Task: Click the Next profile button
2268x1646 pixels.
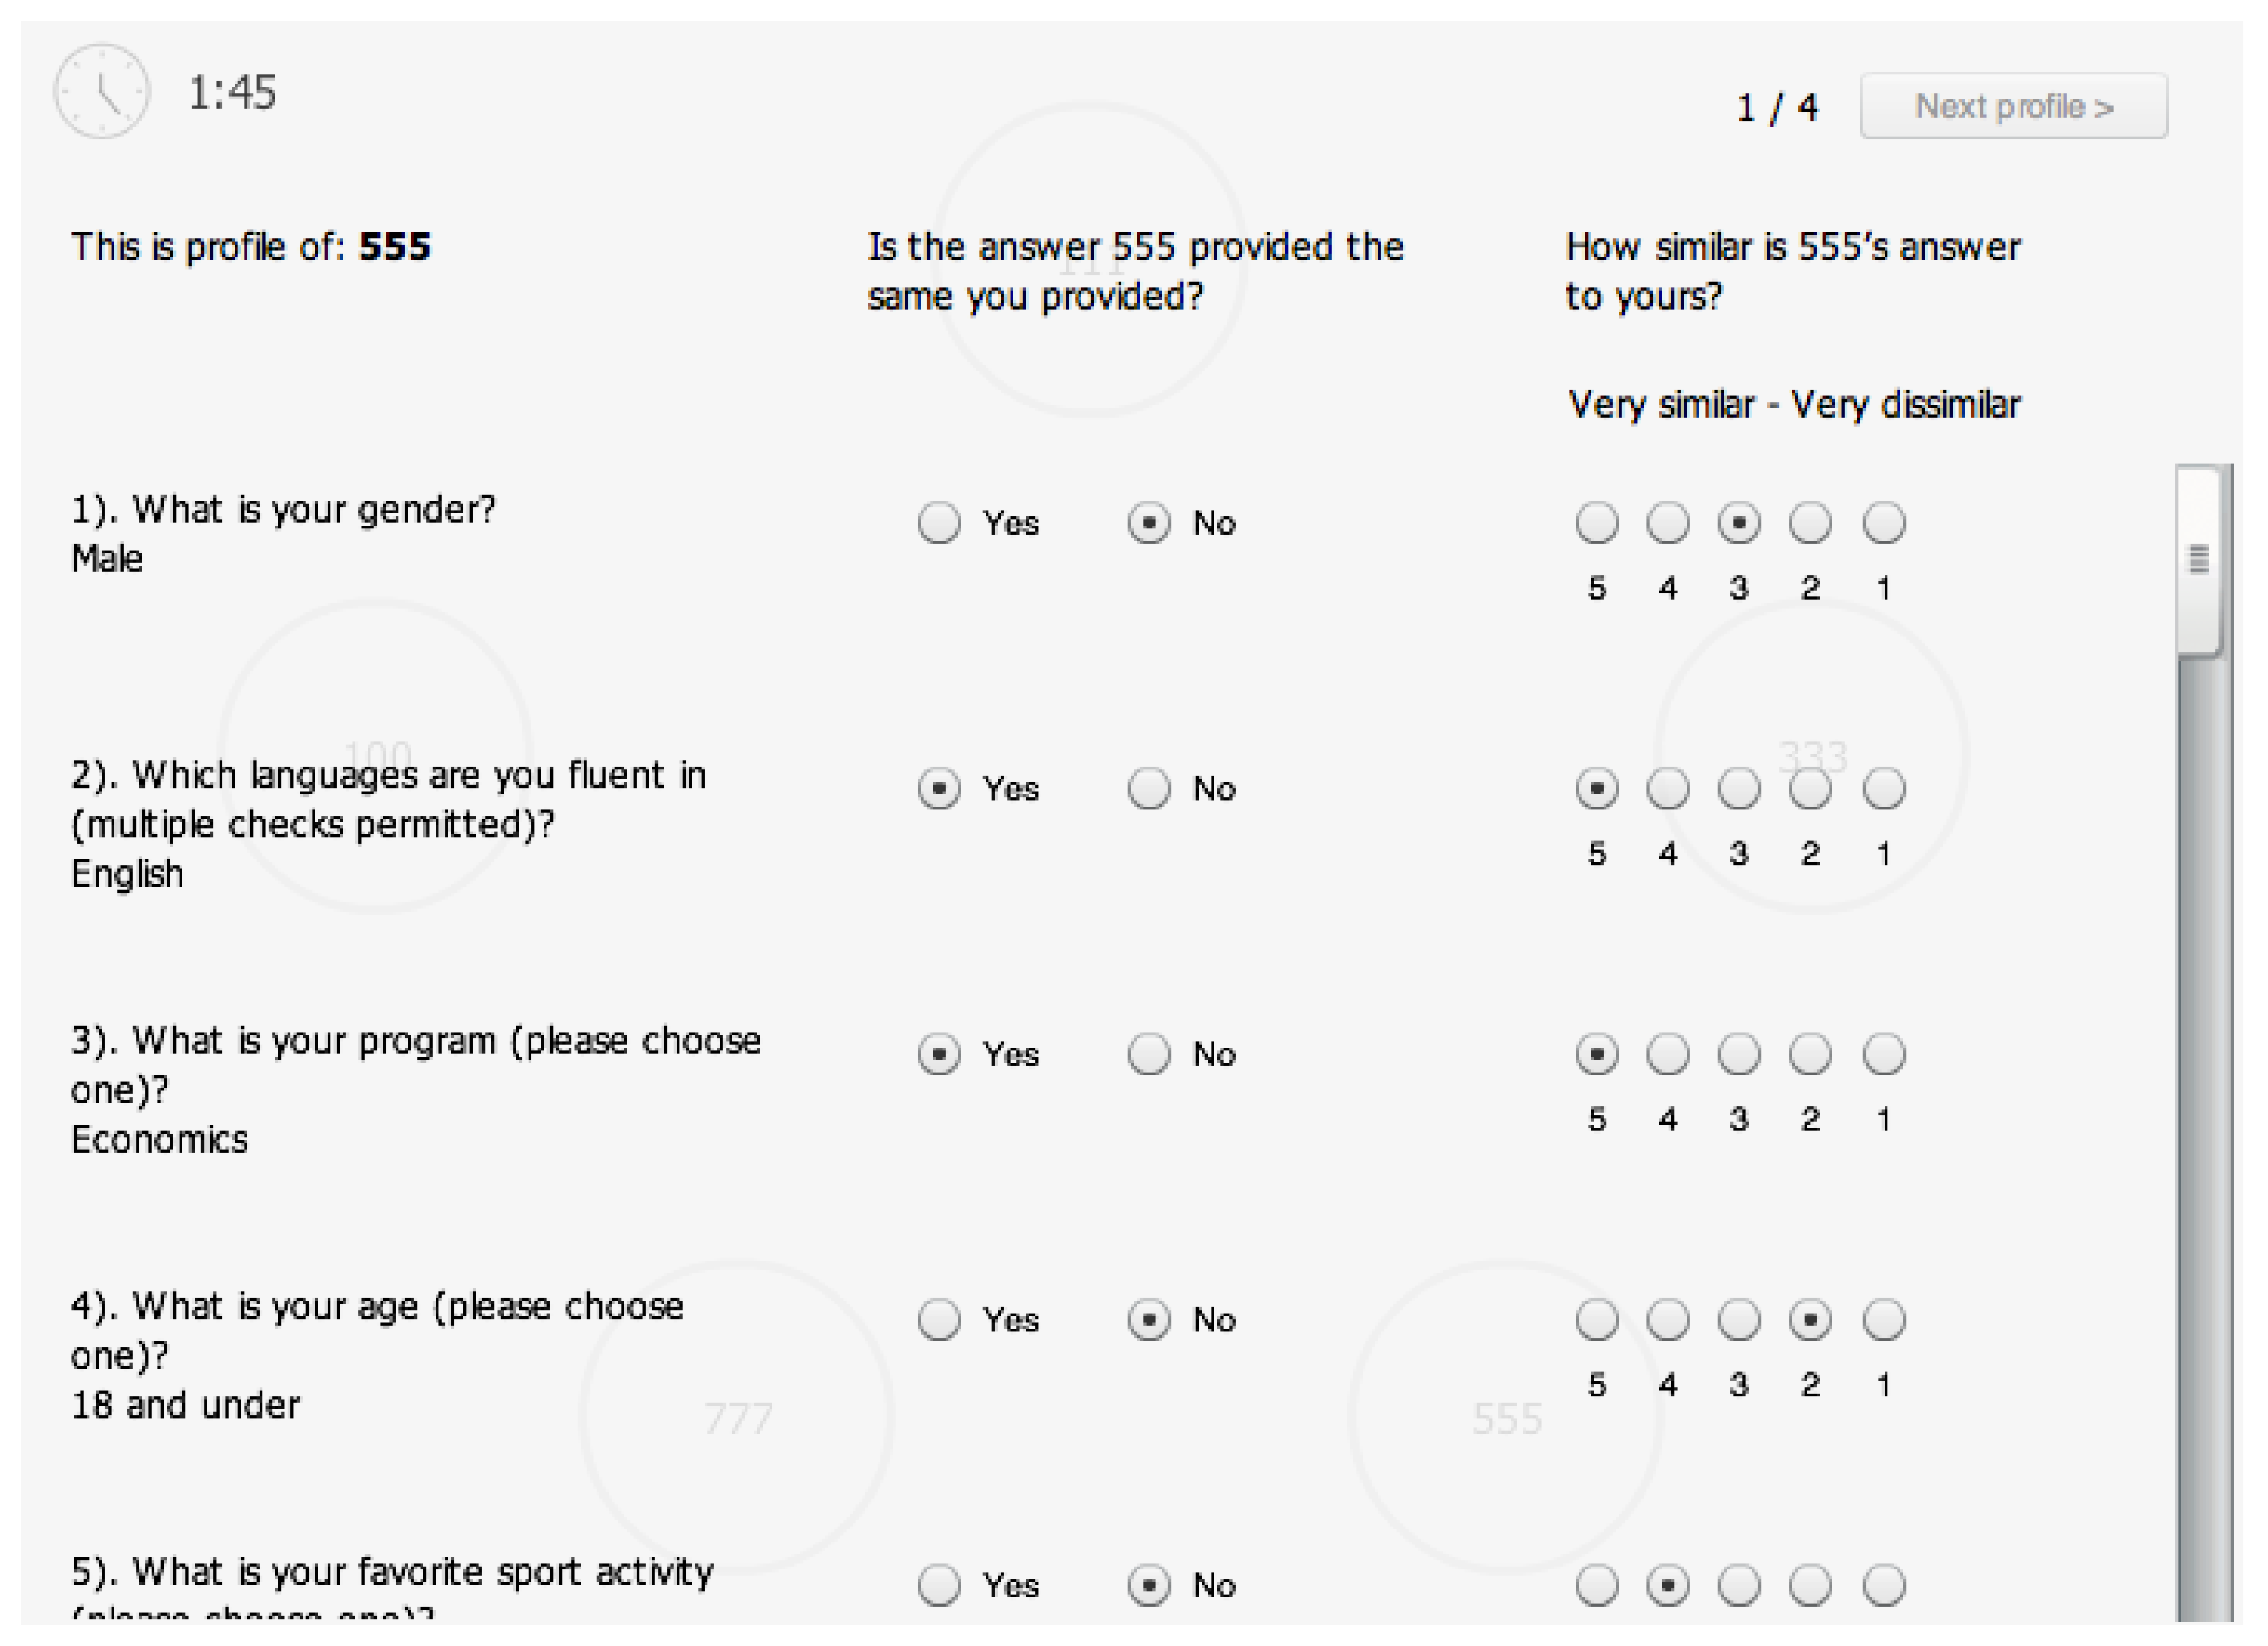Action: point(2013,106)
